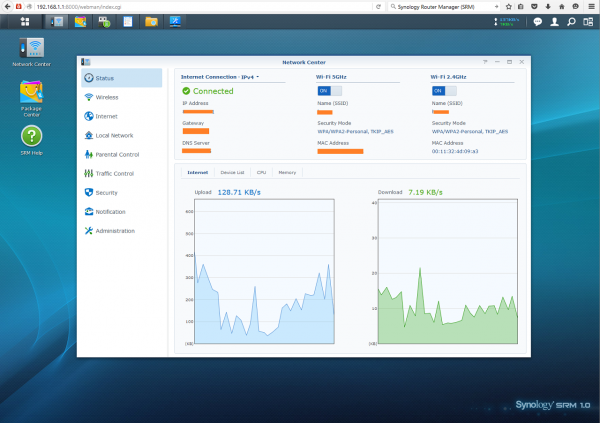The width and height of the screenshot is (600, 423).
Task: Expand the Internet Connection IPv4 dropdown
Action: point(220,77)
